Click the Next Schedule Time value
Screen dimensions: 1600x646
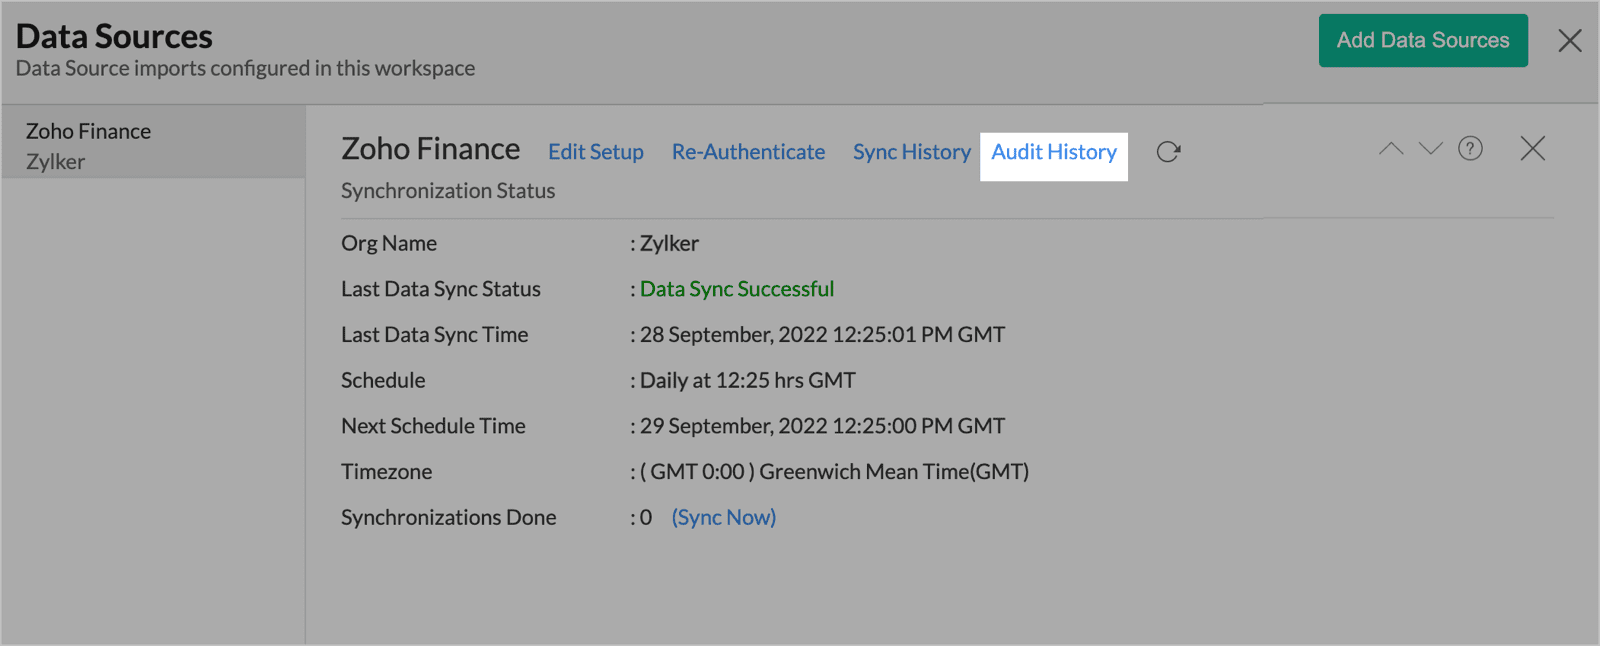pos(821,426)
